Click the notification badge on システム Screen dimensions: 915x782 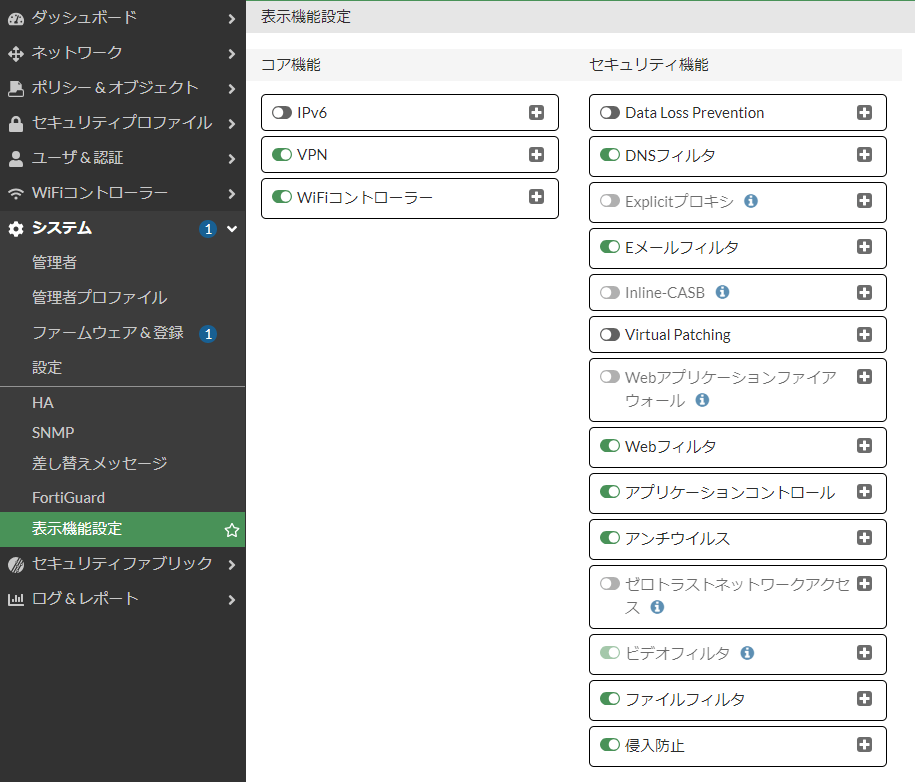(x=206, y=228)
